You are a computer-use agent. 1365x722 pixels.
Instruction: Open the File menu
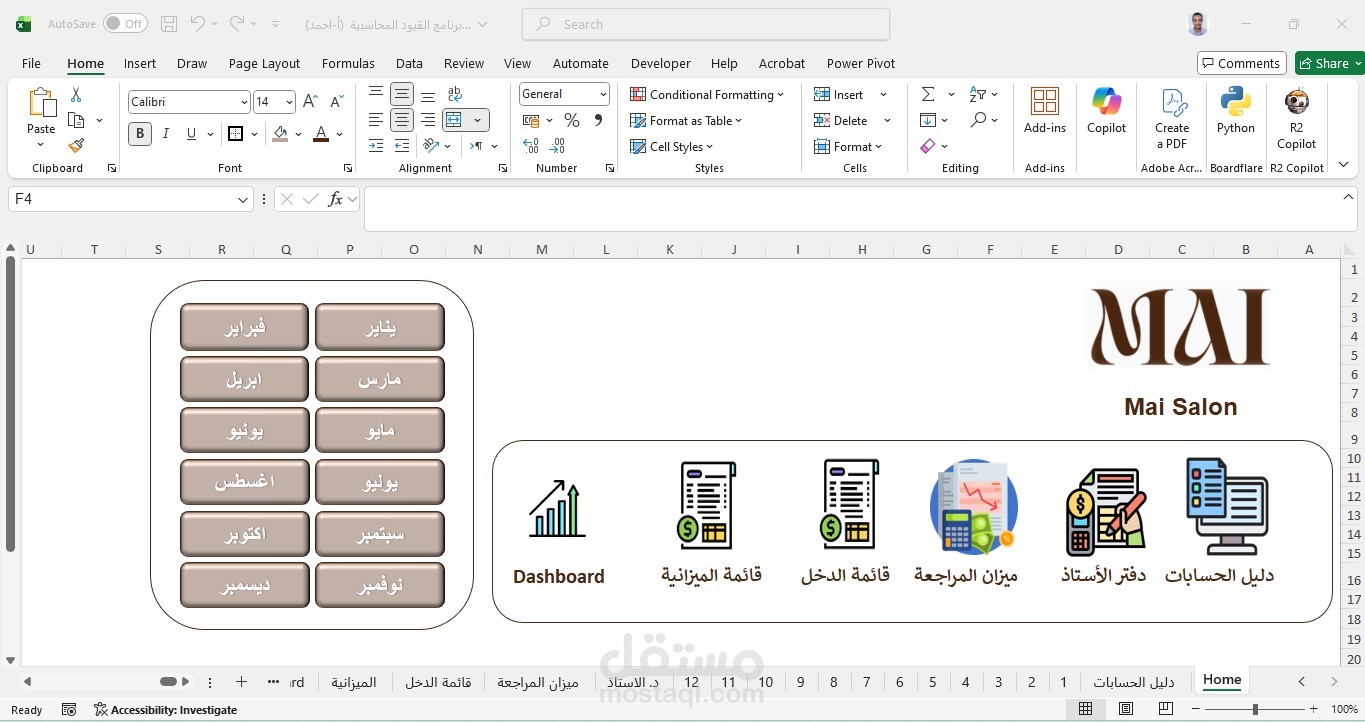click(31, 63)
